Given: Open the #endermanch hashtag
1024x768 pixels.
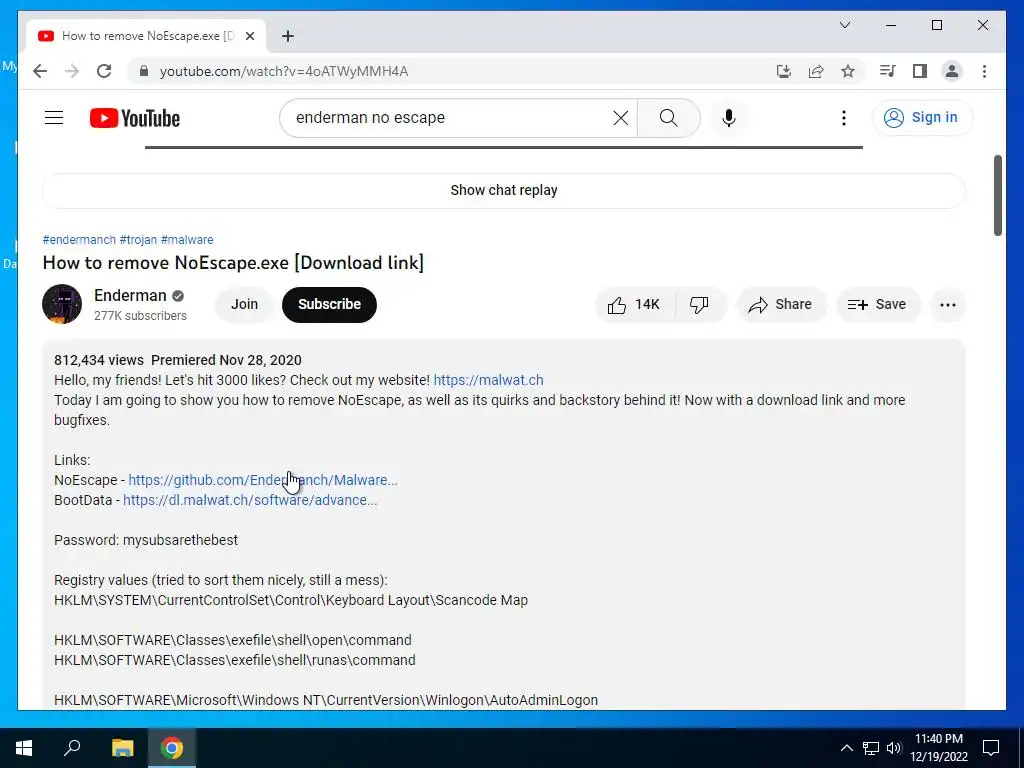Looking at the screenshot, I should (x=79, y=240).
